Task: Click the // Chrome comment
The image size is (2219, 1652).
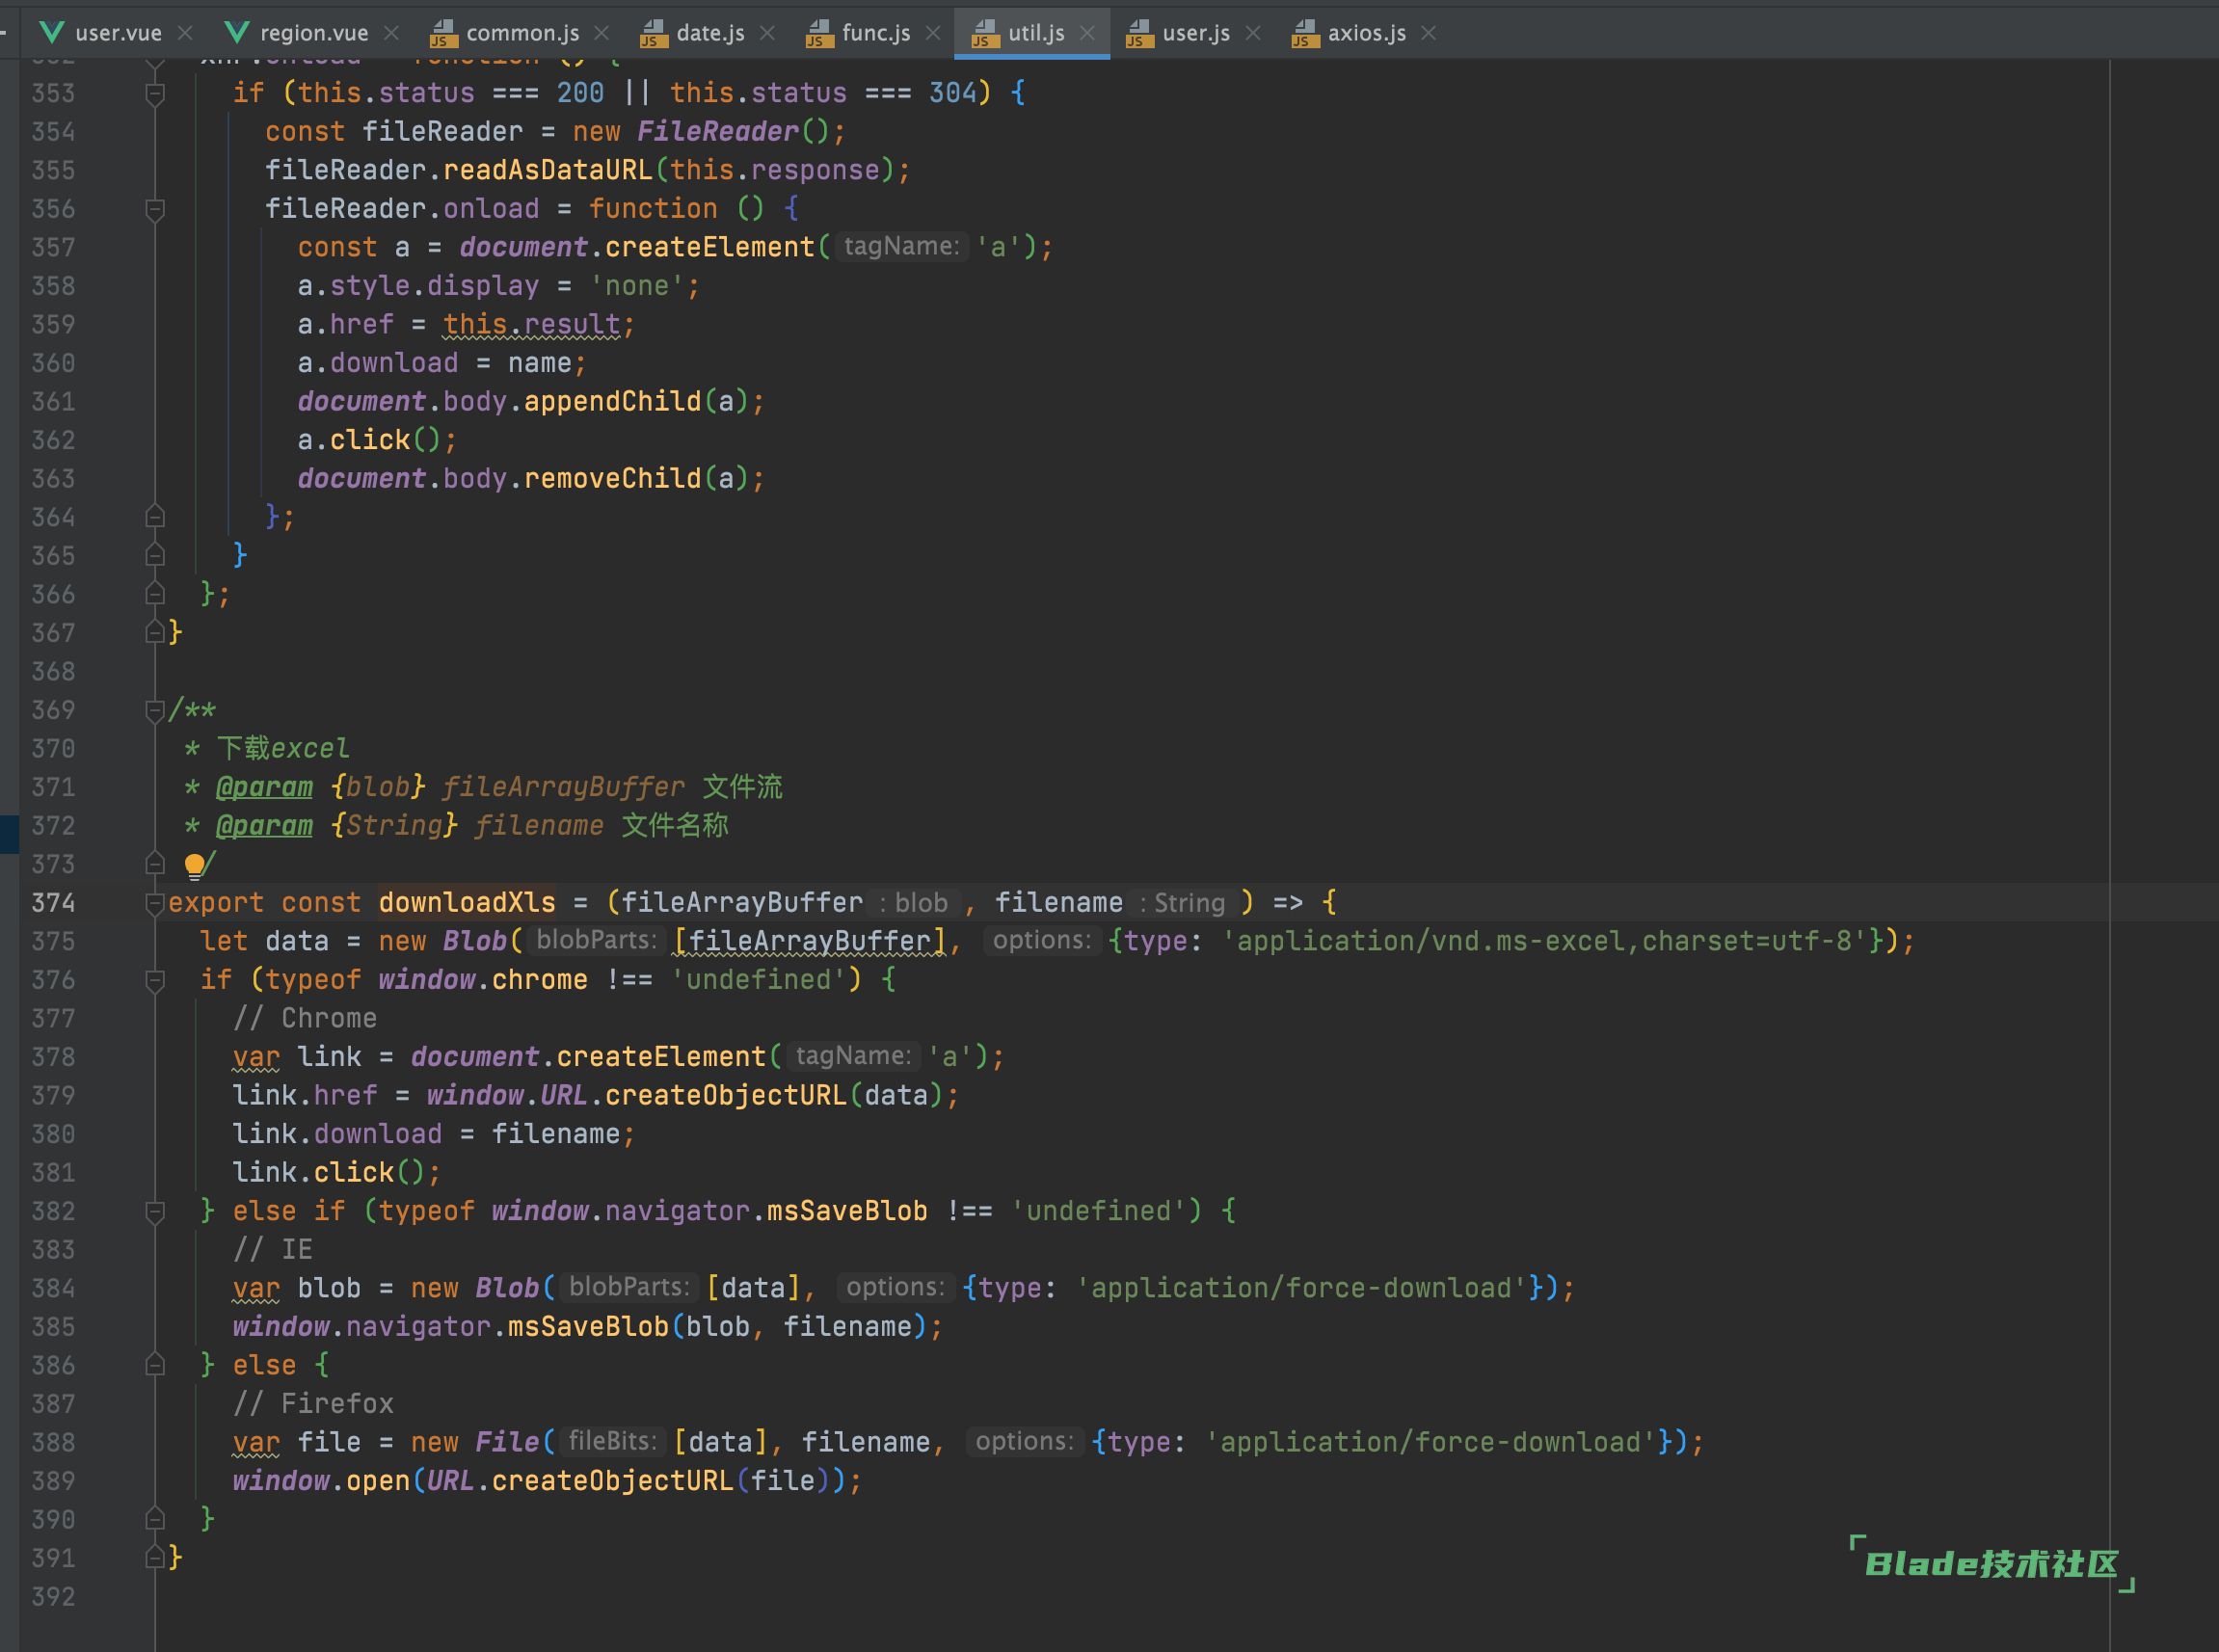Action: (x=305, y=1019)
